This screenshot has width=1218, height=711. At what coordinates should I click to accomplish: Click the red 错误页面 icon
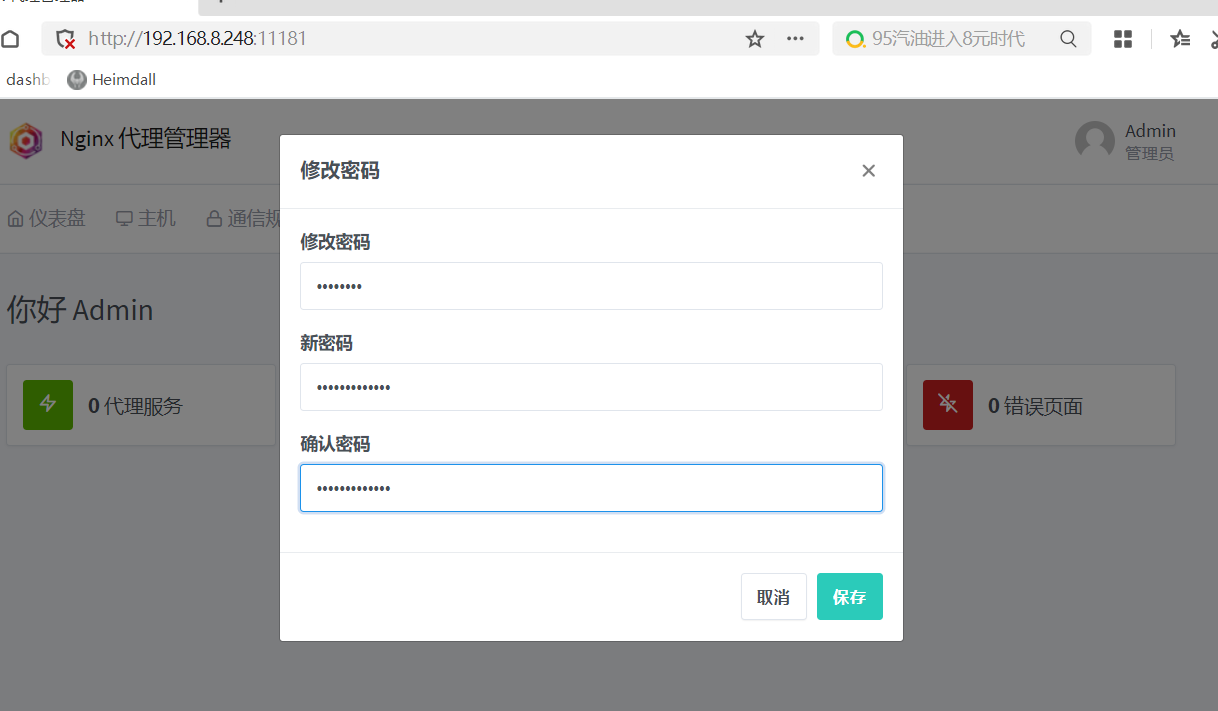(947, 405)
